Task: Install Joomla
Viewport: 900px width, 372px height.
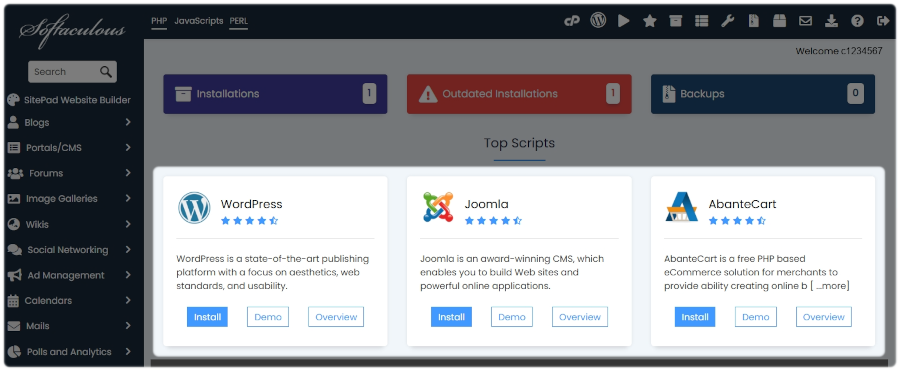Action: click(451, 317)
